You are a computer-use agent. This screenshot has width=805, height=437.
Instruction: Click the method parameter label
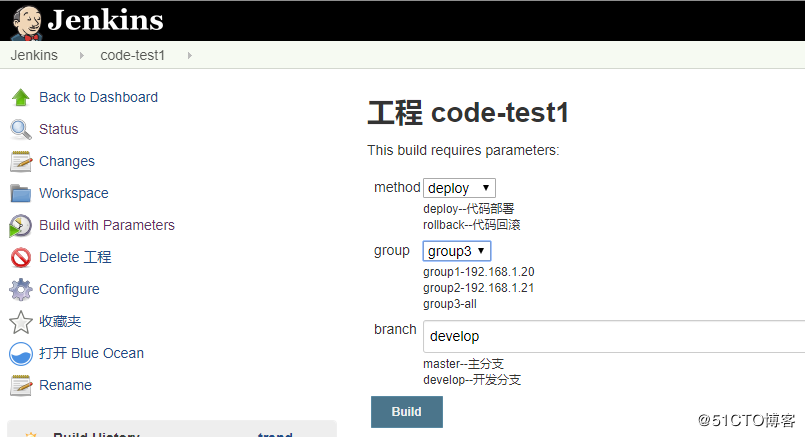click(397, 187)
